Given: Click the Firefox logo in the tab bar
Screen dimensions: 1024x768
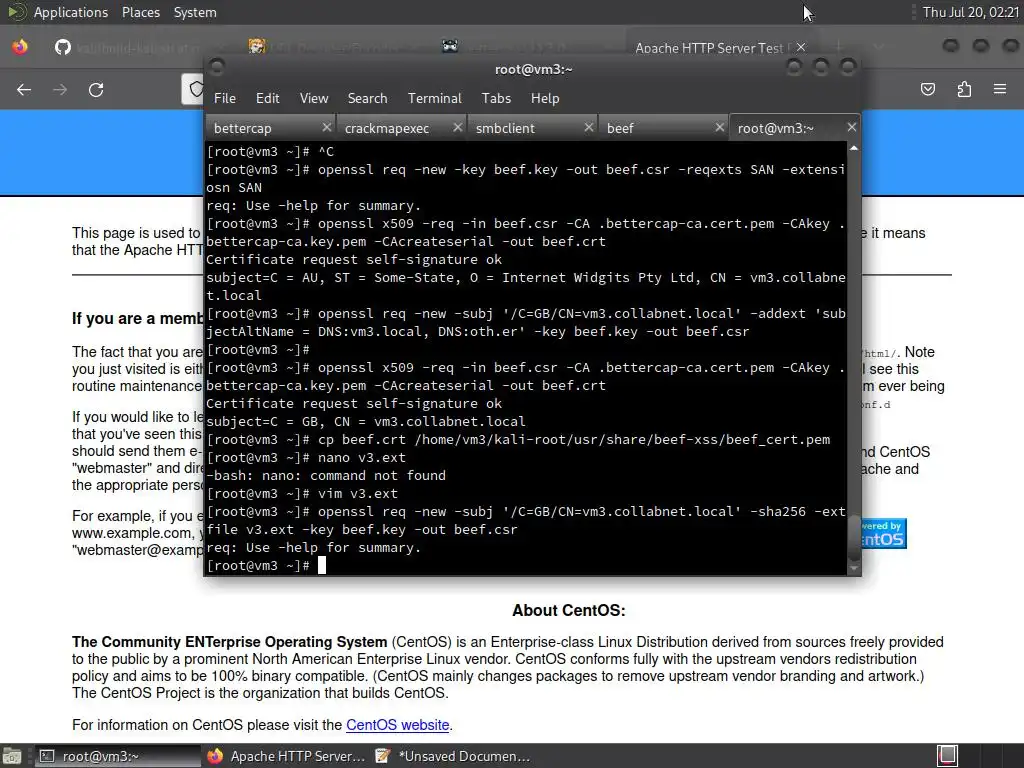Looking at the screenshot, I should tap(20, 47).
